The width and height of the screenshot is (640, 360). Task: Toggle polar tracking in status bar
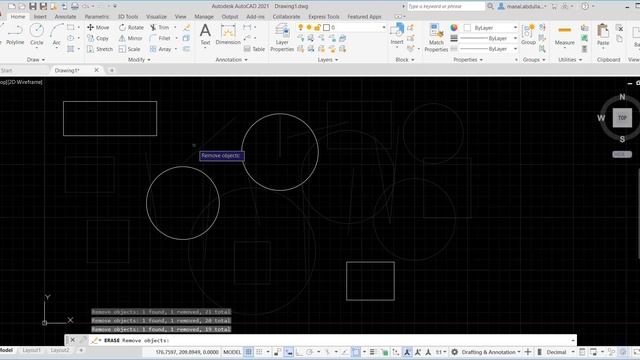point(310,352)
